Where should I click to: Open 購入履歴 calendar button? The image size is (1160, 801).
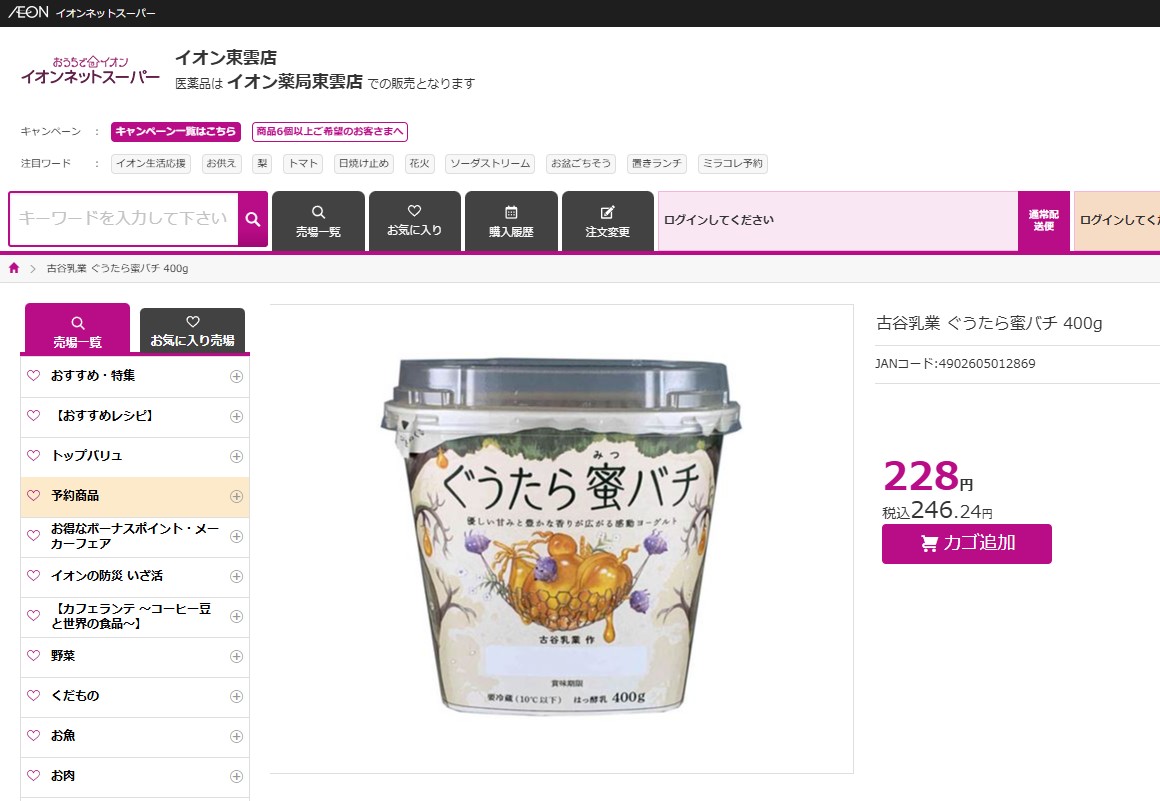(x=511, y=221)
